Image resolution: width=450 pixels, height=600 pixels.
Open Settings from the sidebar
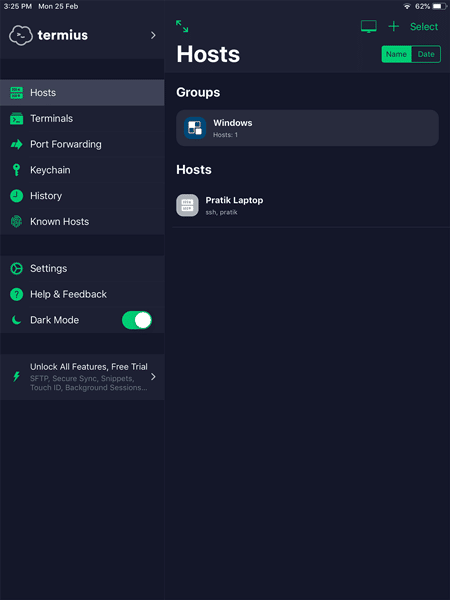pyautogui.click(x=82, y=269)
